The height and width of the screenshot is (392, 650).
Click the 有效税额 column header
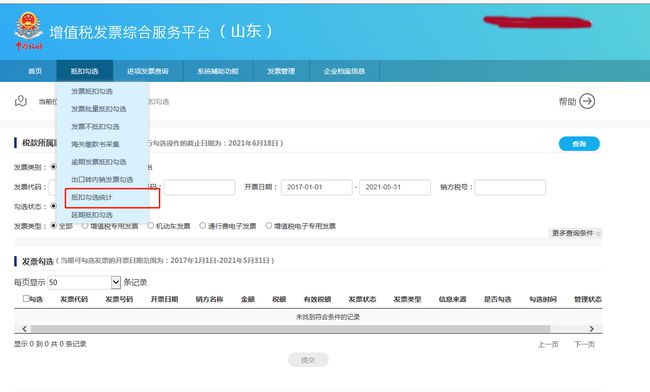tap(318, 299)
